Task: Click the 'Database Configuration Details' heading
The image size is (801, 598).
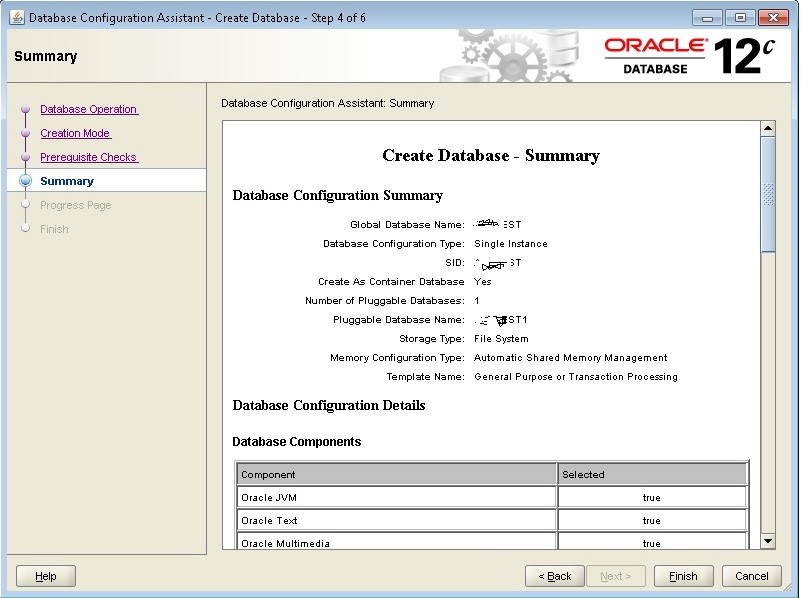Action: 329,405
